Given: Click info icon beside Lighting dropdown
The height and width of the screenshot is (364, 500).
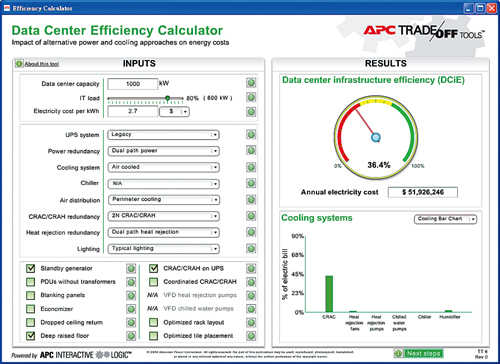Looking at the screenshot, I should tap(251, 249).
